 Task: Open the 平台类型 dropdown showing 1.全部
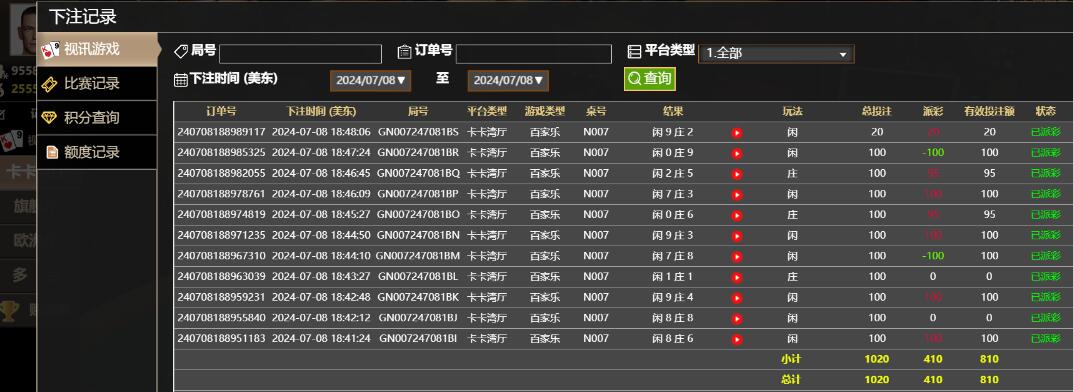[x=776, y=53]
